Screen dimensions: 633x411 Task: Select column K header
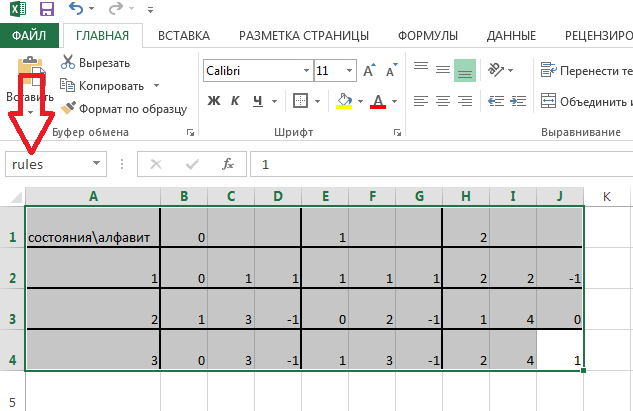[x=606, y=197]
